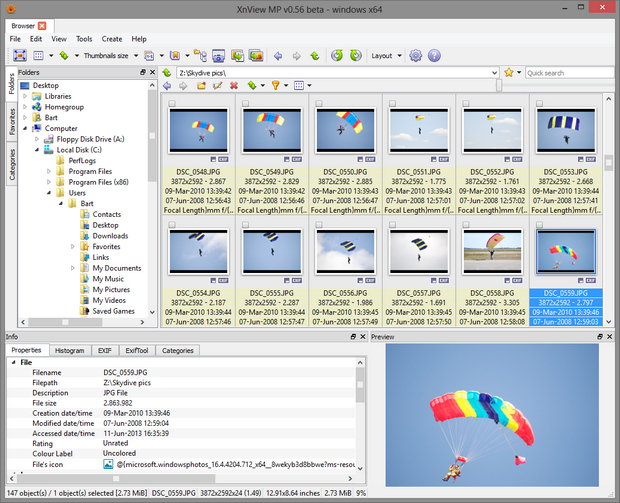
Task: Tick the checkbox on DSC_0548.JPG thumbnail
Action: click(173, 103)
